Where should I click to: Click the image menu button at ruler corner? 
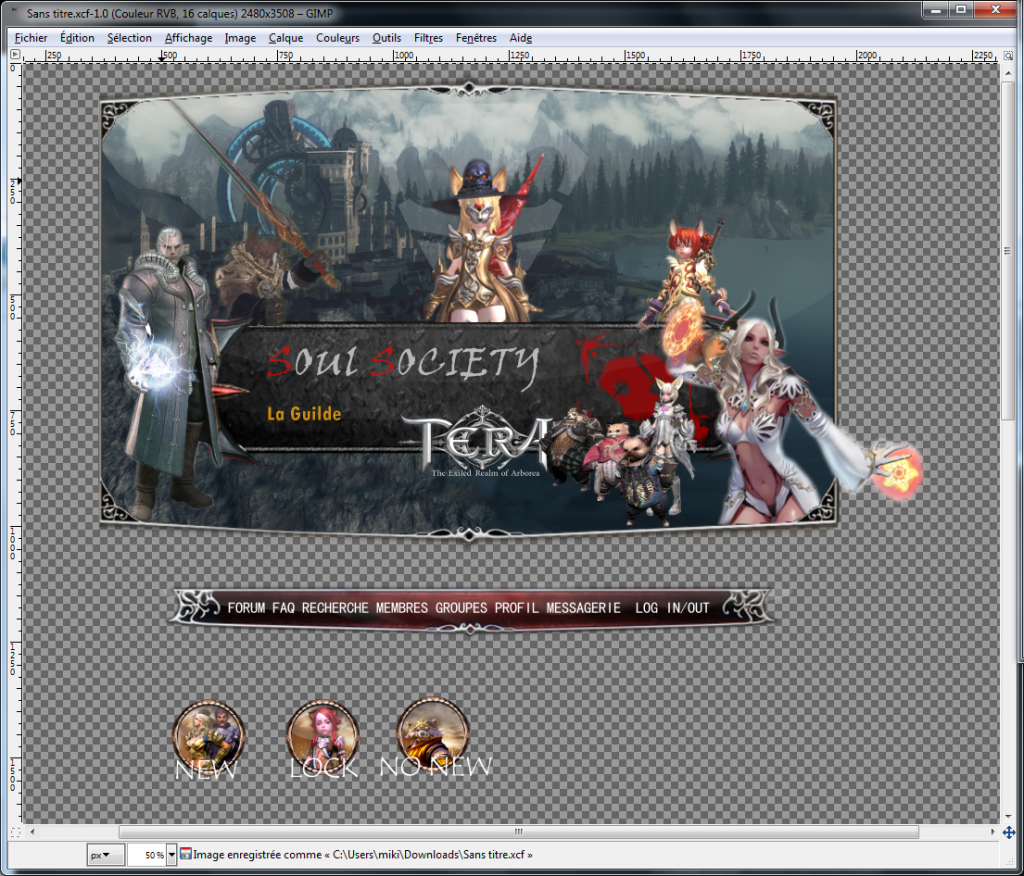[x=16, y=55]
